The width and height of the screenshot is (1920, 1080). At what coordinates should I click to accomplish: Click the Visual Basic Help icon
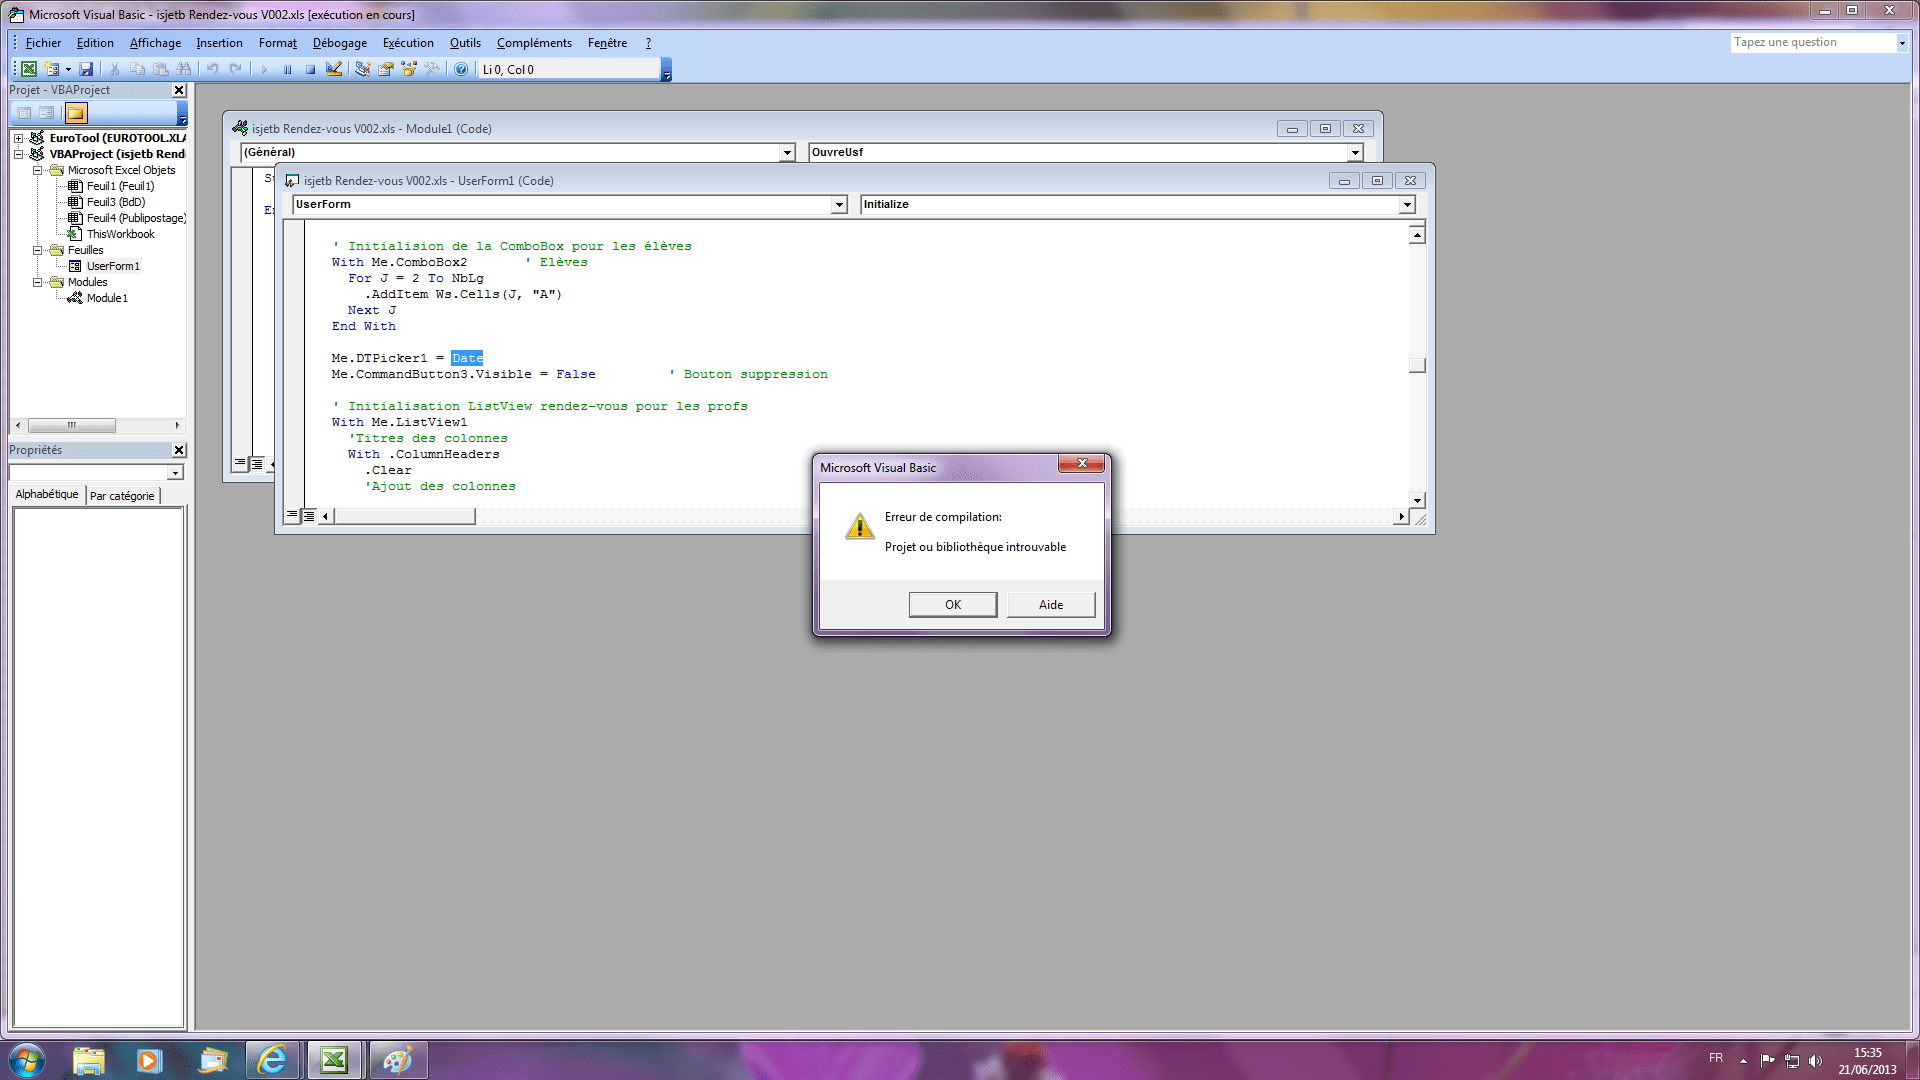[x=461, y=69]
